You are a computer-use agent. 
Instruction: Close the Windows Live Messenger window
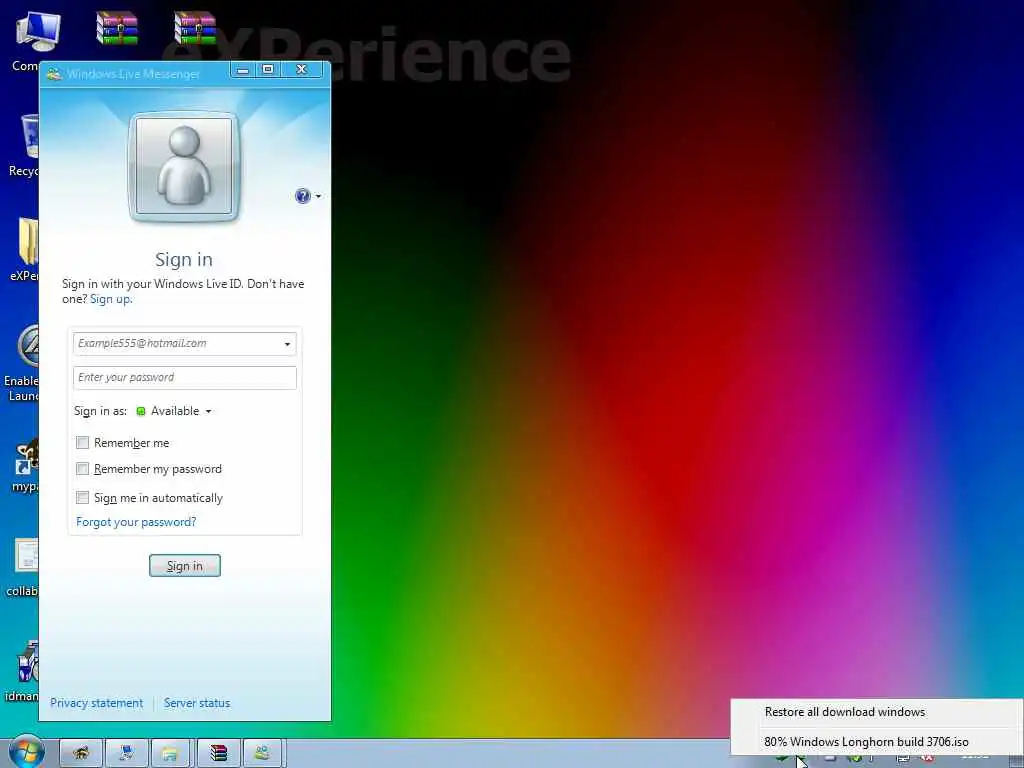pos(302,69)
